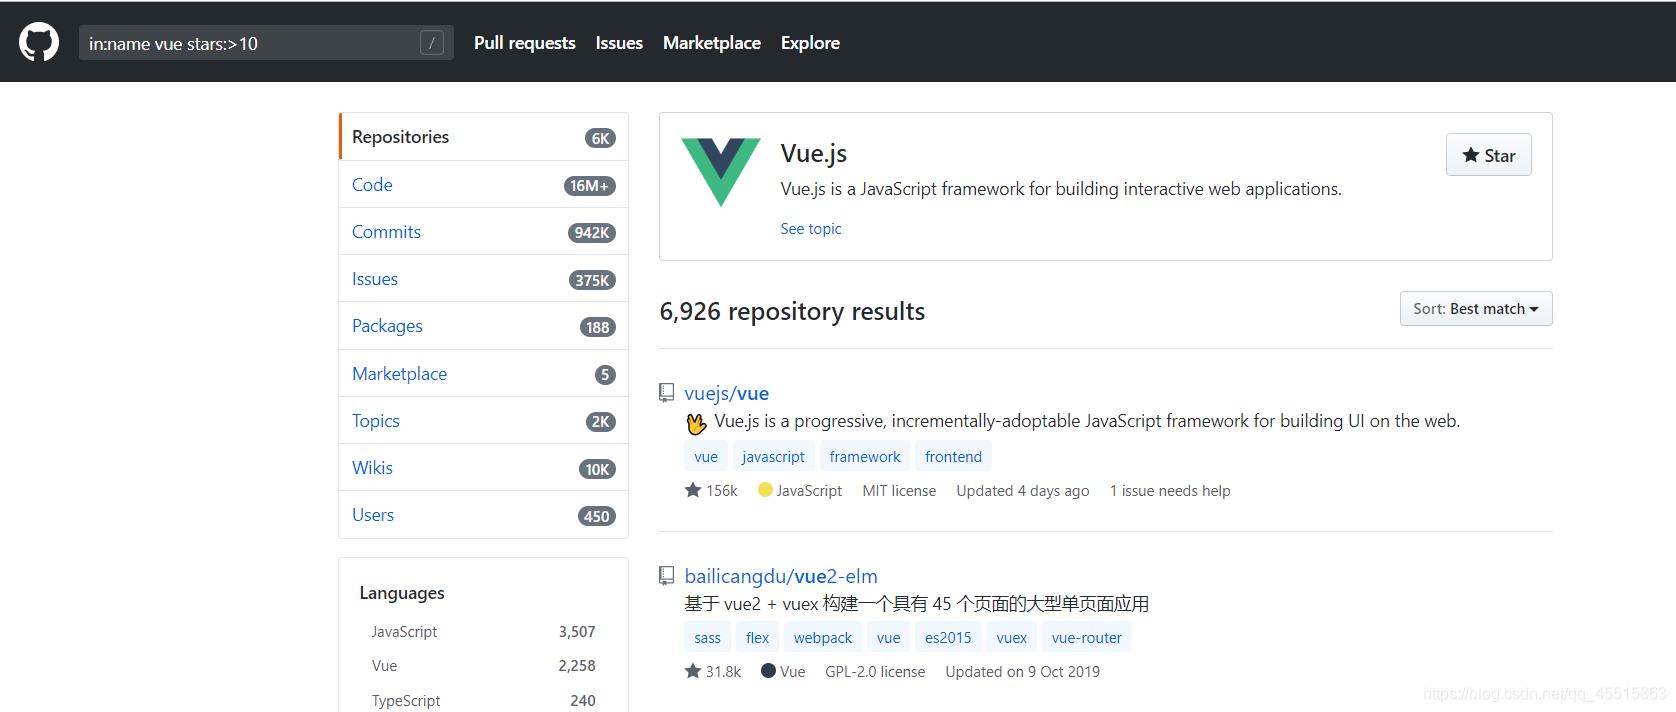Screen dimensions: 1676x712
Task: Select the Users filter in the sidebar
Action: point(484,515)
